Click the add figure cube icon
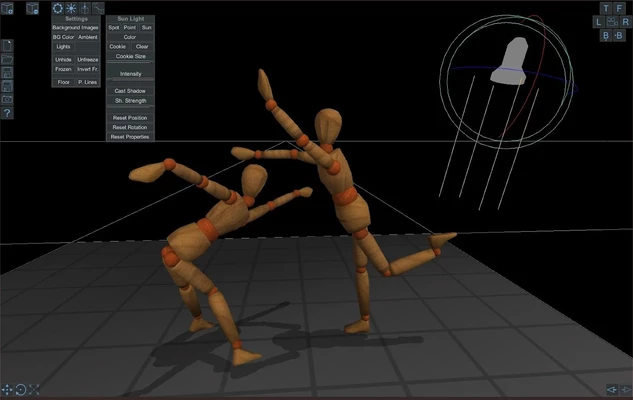633x400 pixels. pyautogui.click(x=7, y=9)
